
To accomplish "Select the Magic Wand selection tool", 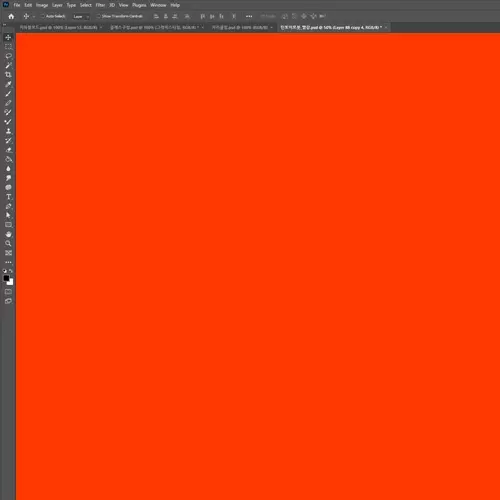I will click(8, 65).
